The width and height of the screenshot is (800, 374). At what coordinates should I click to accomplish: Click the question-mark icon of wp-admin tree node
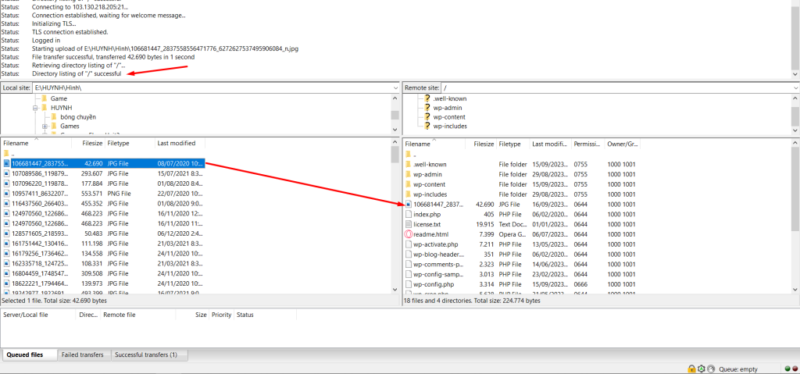428,108
